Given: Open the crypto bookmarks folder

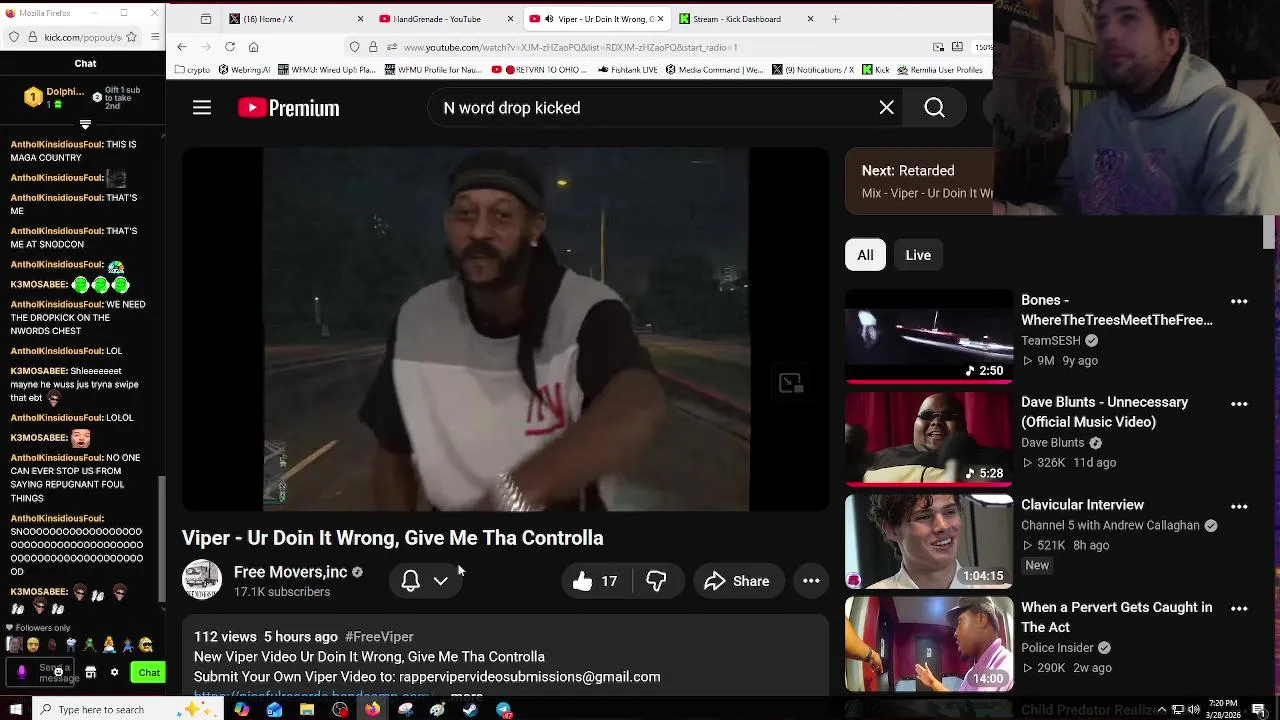Looking at the screenshot, I should click(x=192, y=70).
